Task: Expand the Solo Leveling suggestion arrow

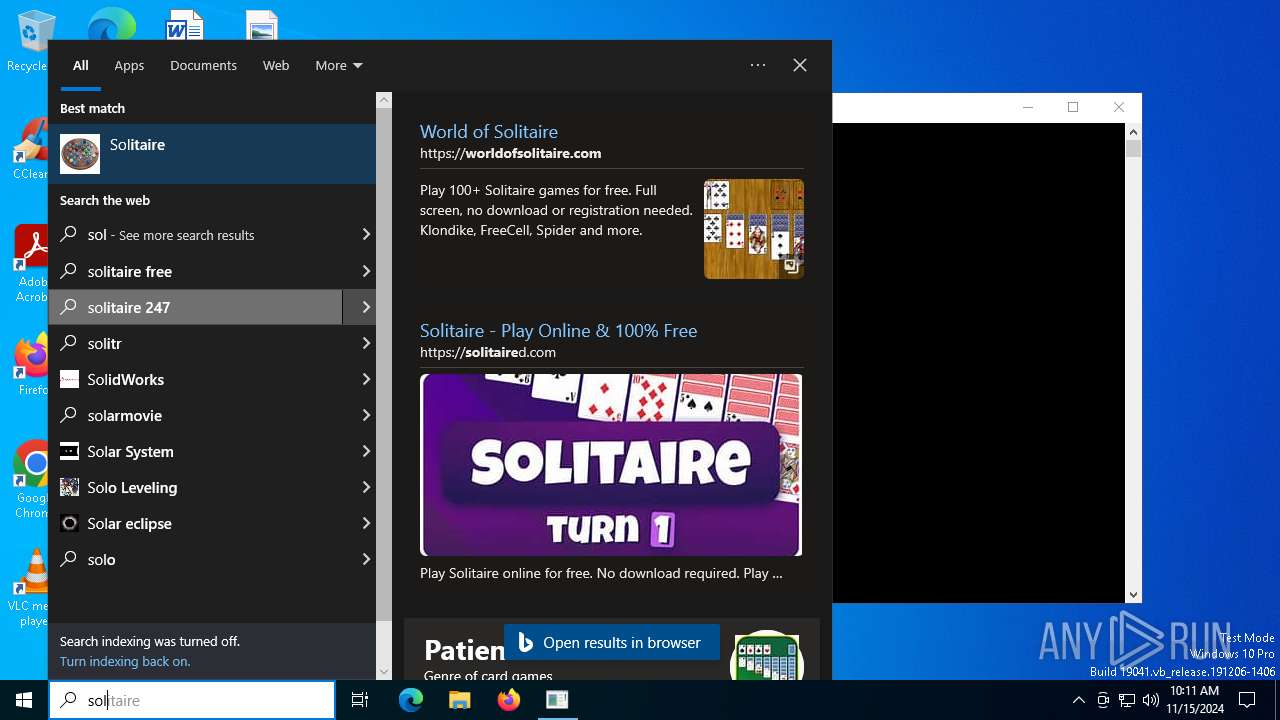Action: tap(366, 487)
